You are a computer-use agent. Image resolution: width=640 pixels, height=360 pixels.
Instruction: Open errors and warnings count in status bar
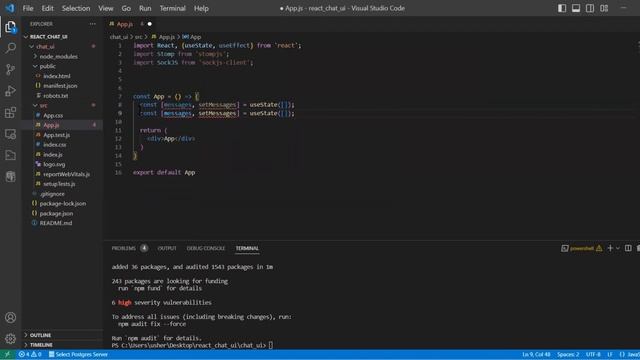(x=30, y=354)
